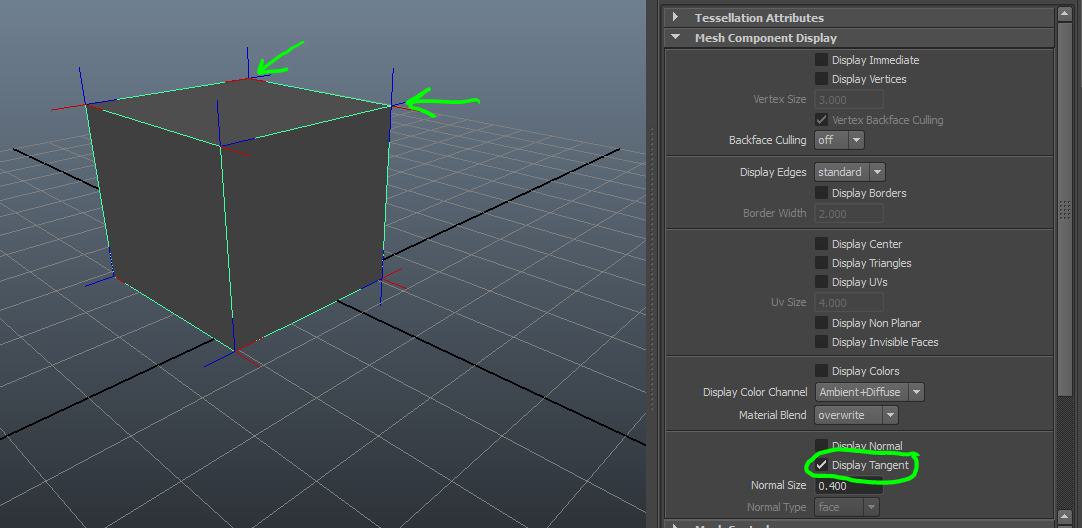The image size is (1082, 528).
Task: Click the Uv Size field
Action: [x=849, y=302]
